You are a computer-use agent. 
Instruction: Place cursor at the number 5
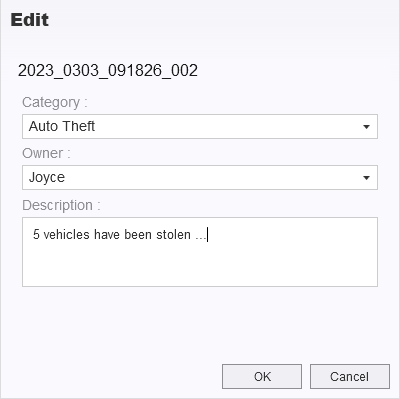(36, 235)
